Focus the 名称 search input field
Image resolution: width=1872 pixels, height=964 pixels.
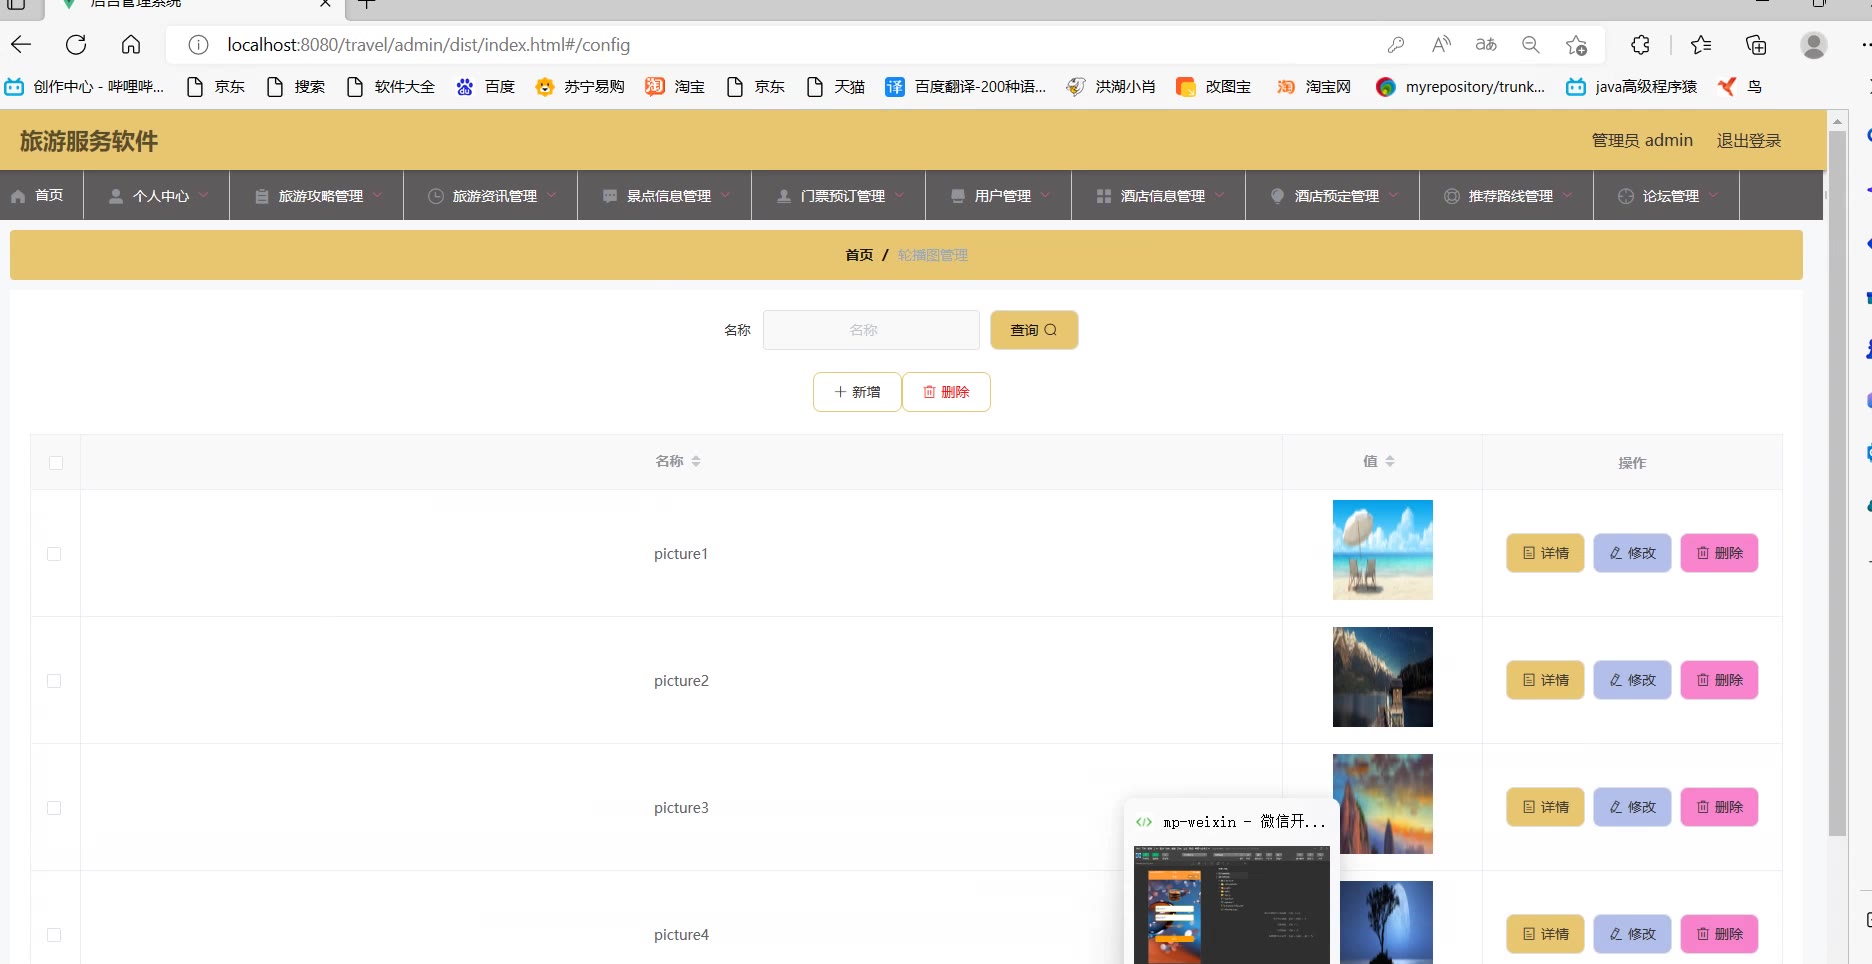[871, 330]
